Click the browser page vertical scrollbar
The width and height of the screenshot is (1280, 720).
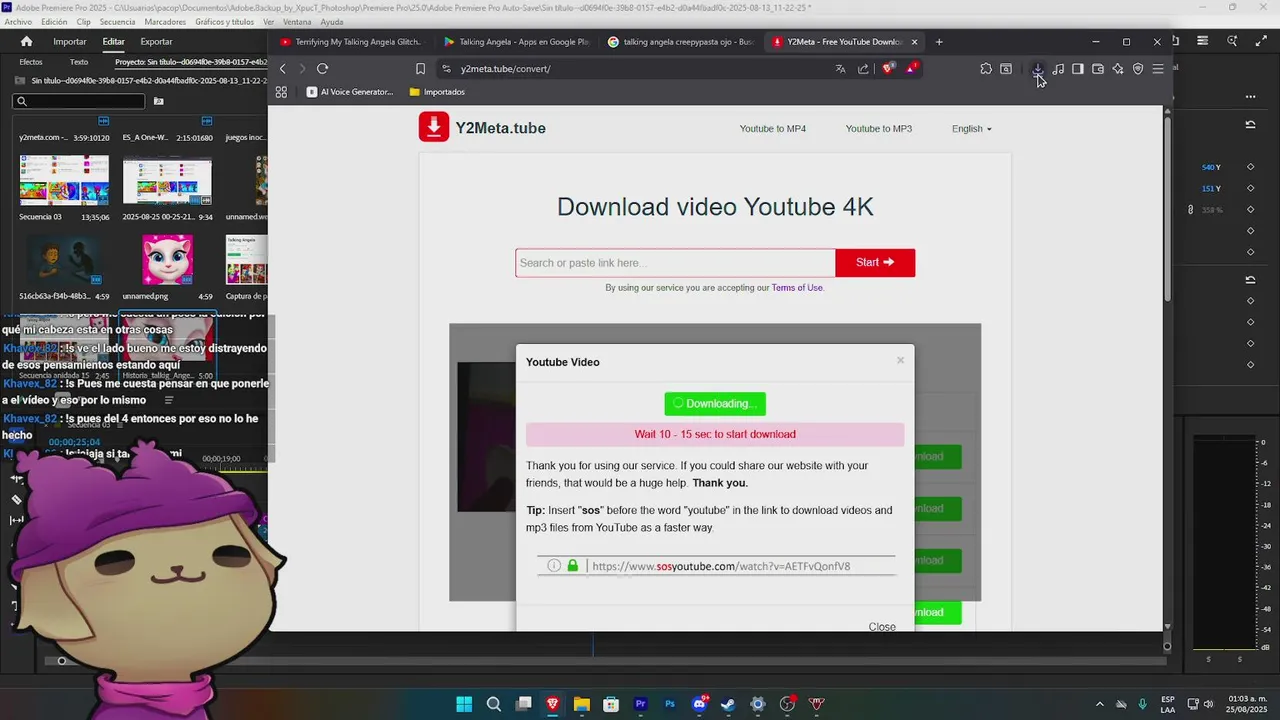click(x=1167, y=210)
